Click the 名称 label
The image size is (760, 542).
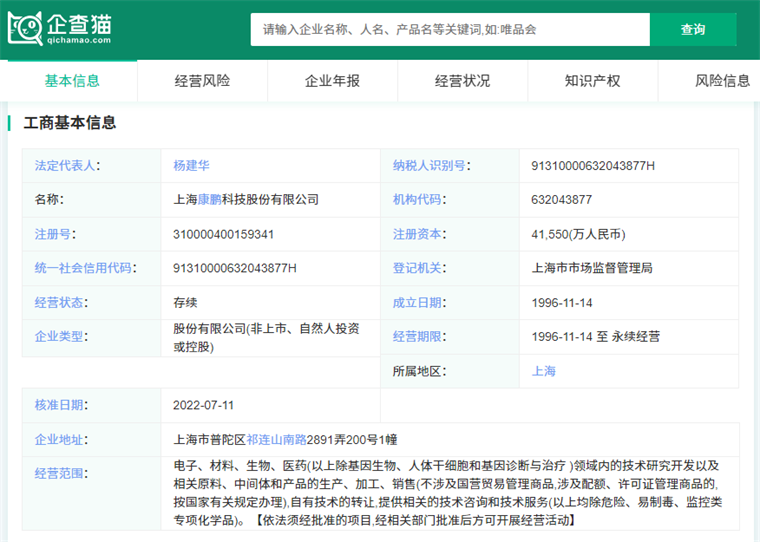(x=49, y=200)
